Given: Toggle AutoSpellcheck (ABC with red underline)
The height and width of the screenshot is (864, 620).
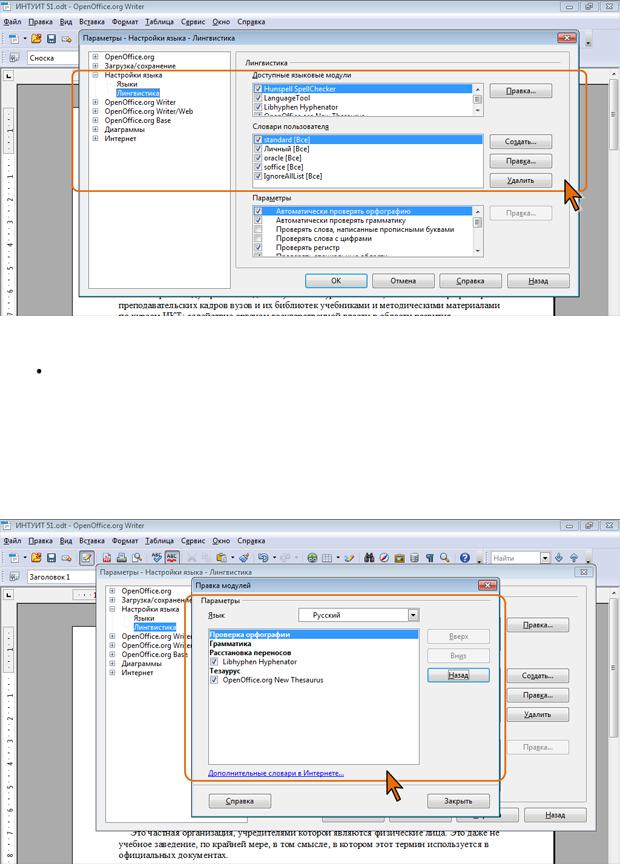Looking at the screenshot, I should tap(172, 558).
